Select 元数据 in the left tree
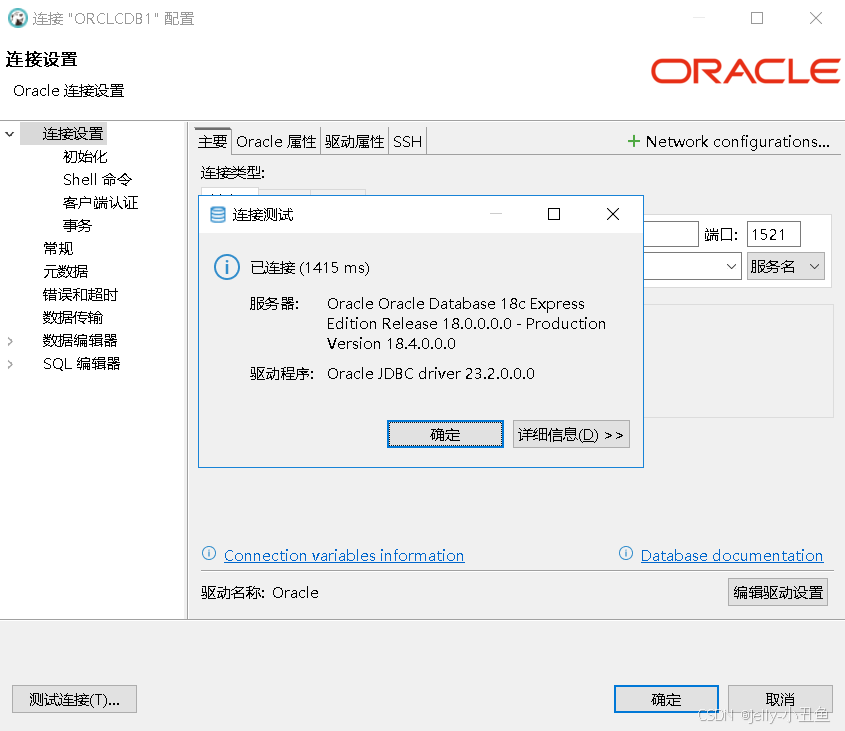The height and width of the screenshot is (731, 845). tap(65, 272)
